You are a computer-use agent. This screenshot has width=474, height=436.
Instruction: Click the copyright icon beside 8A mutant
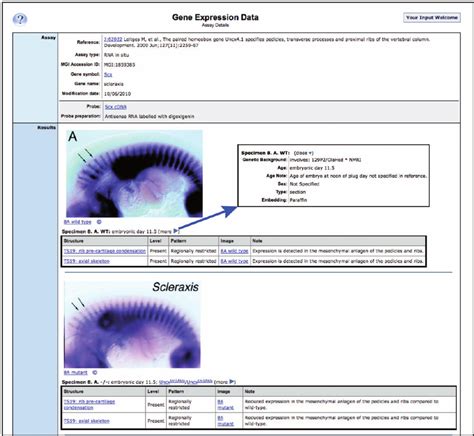click(95, 372)
